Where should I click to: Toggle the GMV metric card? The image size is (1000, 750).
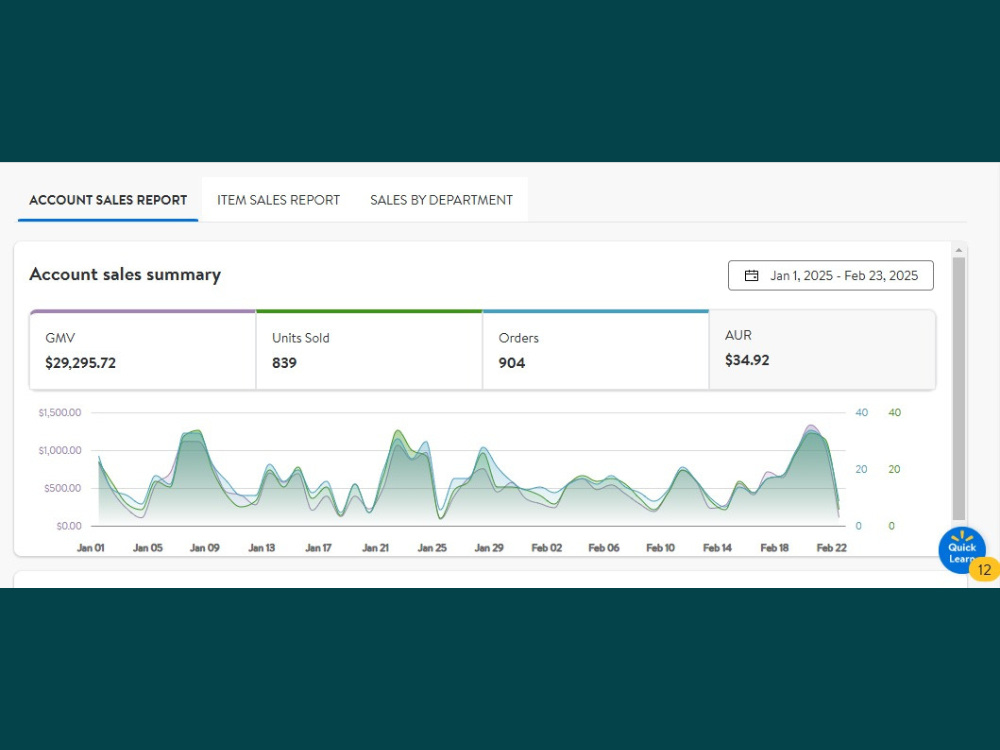pos(143,350)
